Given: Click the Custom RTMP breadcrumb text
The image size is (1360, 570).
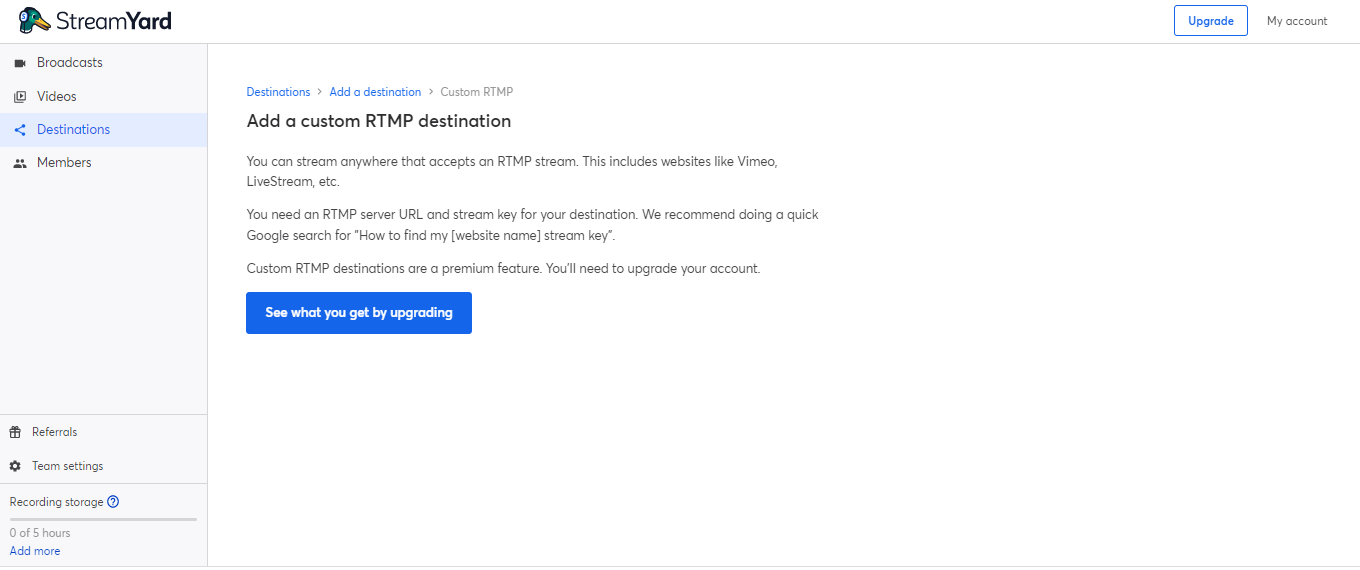Looking at the screenshot, I should click(477, 92).
